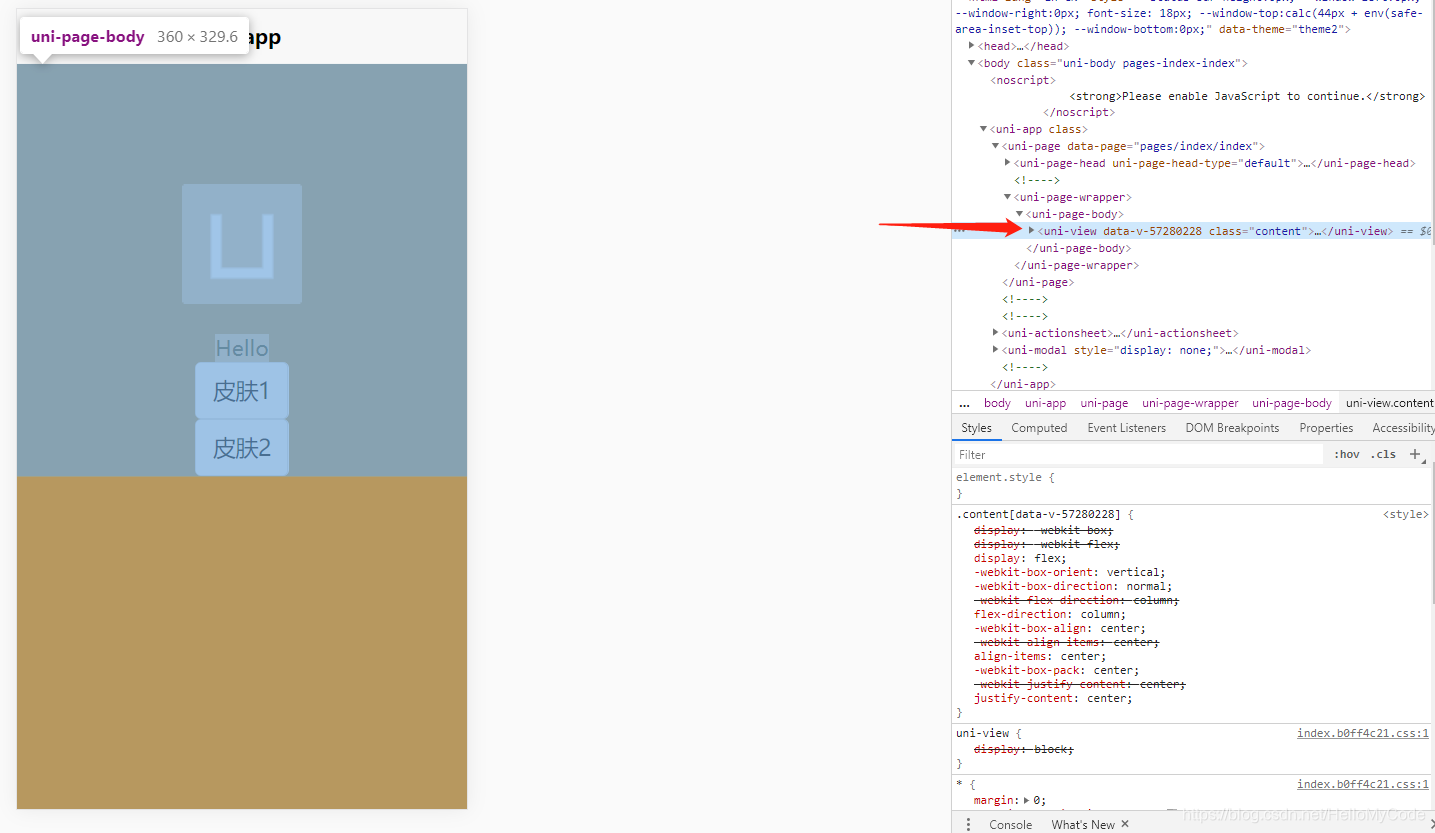Click the Hello text in preview
Screen dimensions: 1435x833
[242, 348]
